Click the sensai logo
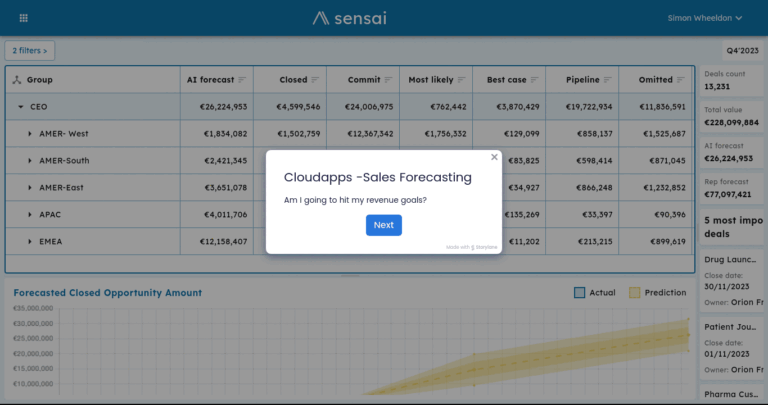 tap(350, 18)
